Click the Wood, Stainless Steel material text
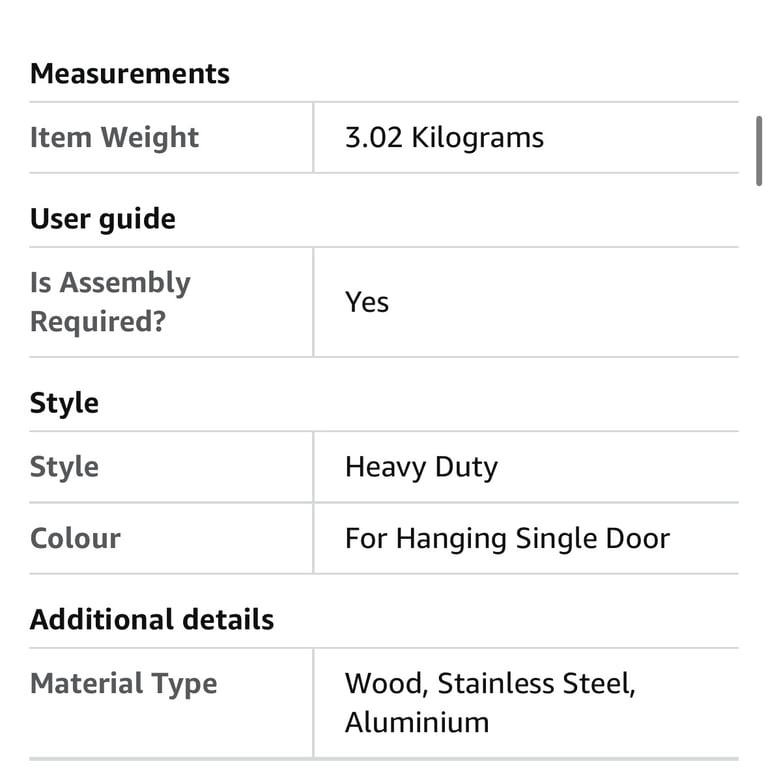Image resolution: width=768 pixels, height=768 pixels. (490, 683)
